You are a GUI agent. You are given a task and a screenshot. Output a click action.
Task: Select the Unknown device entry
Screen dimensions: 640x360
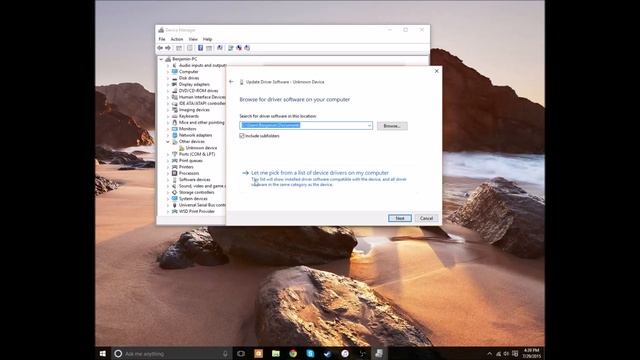click(x=201, y=148)
